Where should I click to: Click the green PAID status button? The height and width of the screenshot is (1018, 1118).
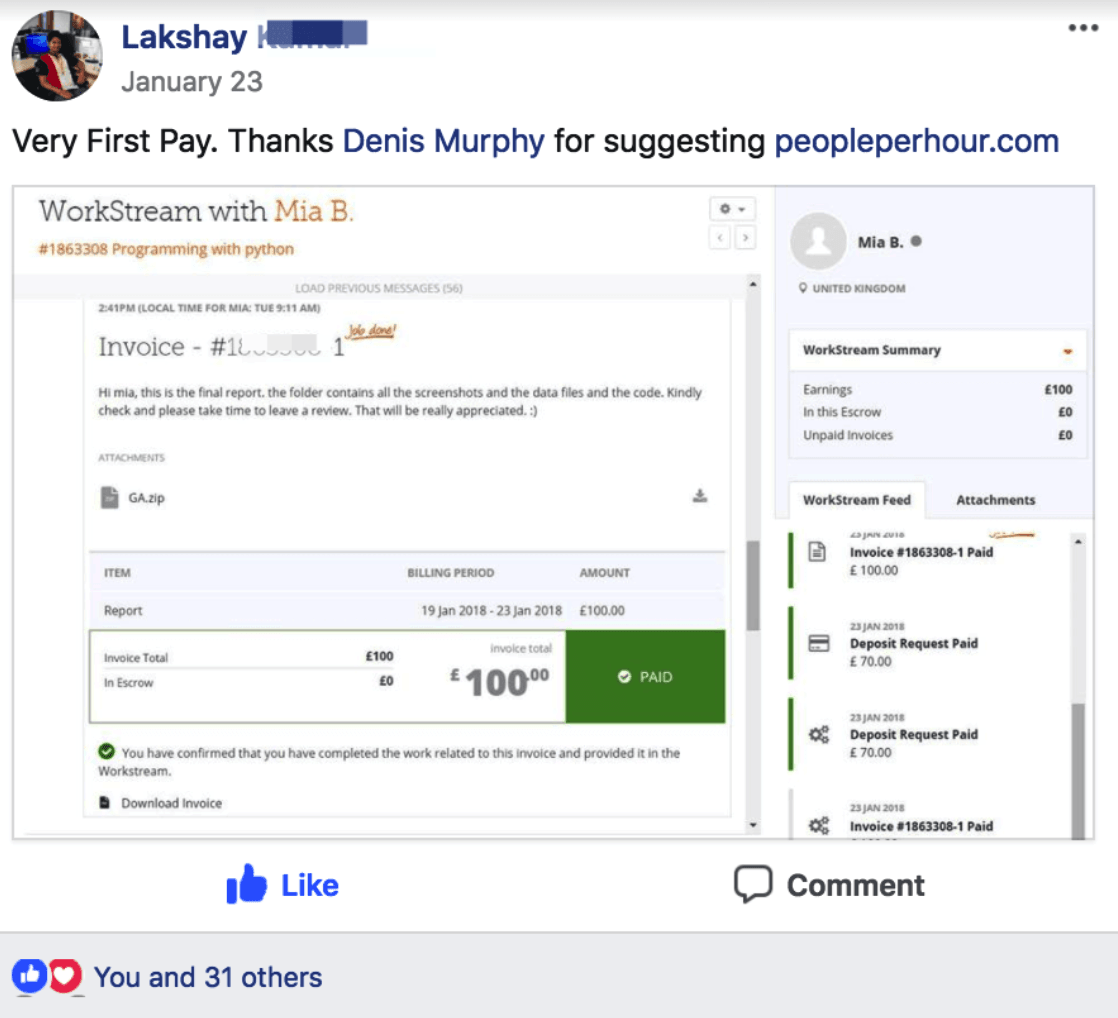tap(645, 677)
